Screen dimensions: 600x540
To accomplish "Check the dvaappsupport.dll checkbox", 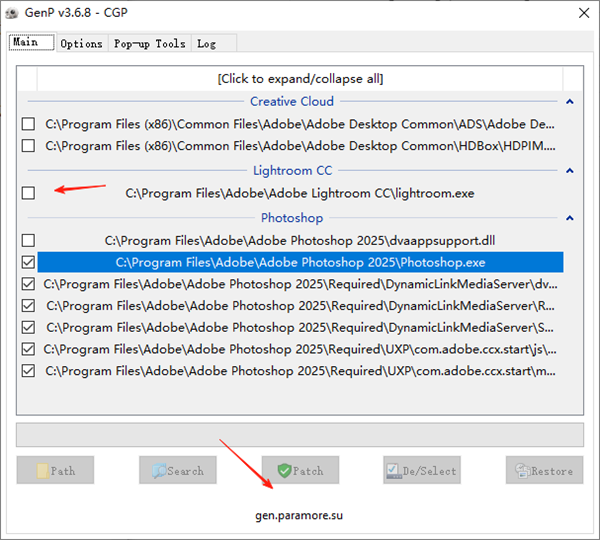I will coord(28,240).
